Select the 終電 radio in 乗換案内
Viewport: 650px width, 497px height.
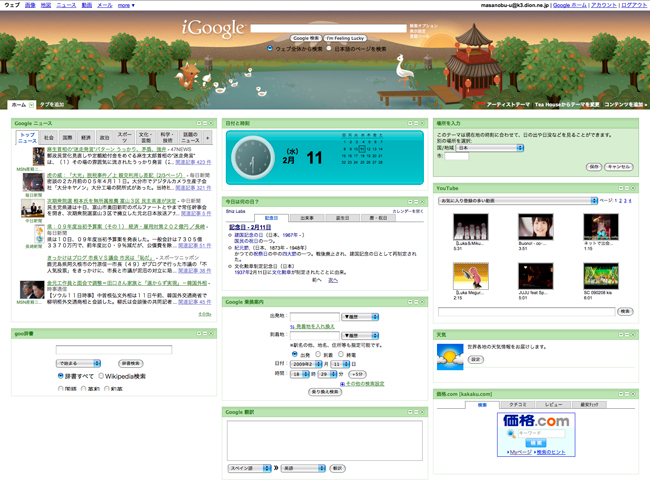coord(341,354)
